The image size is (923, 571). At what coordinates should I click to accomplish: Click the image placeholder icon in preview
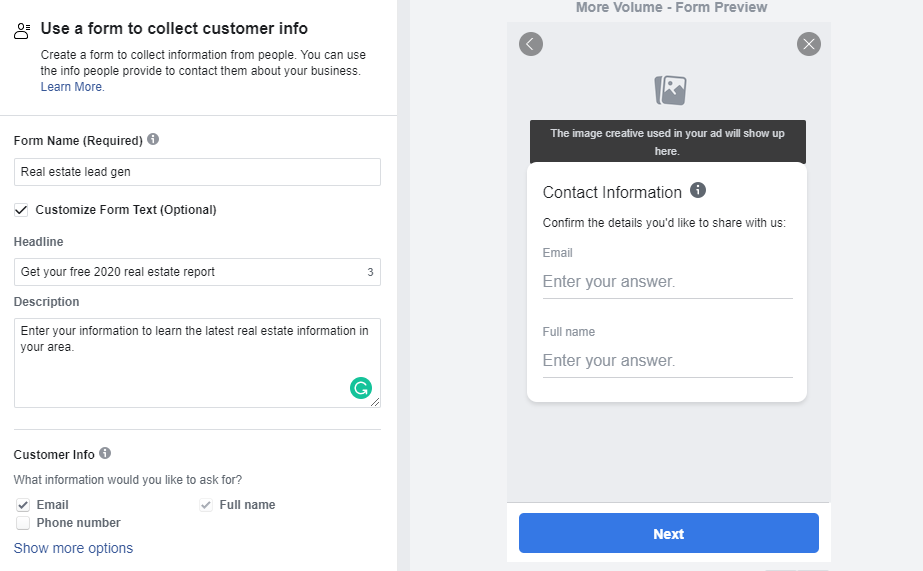670,90
